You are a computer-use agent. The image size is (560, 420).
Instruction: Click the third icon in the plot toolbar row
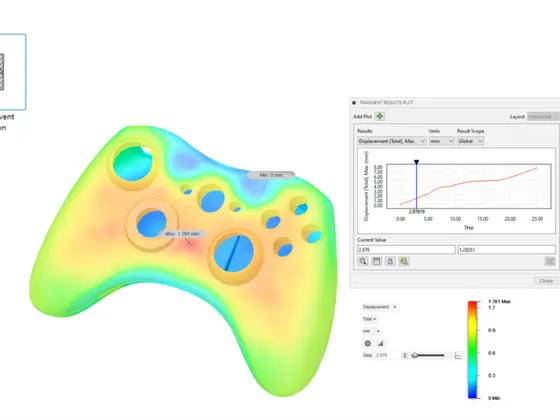point(390,261)
